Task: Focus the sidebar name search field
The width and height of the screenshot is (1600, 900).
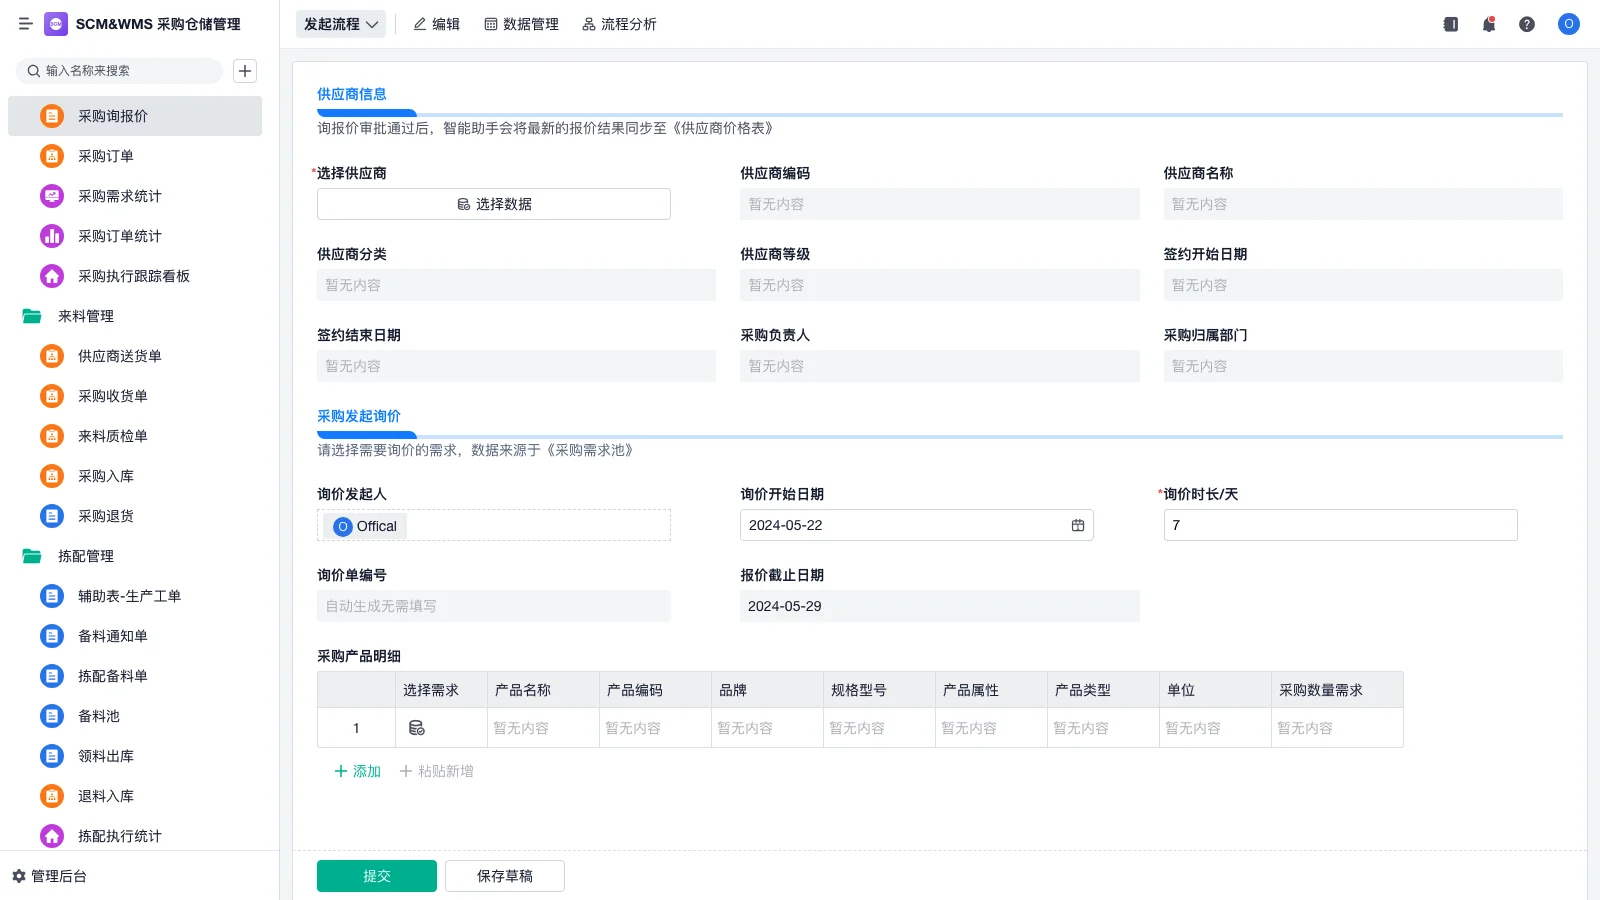Action: pyautogui.click(x=120, y=71)
